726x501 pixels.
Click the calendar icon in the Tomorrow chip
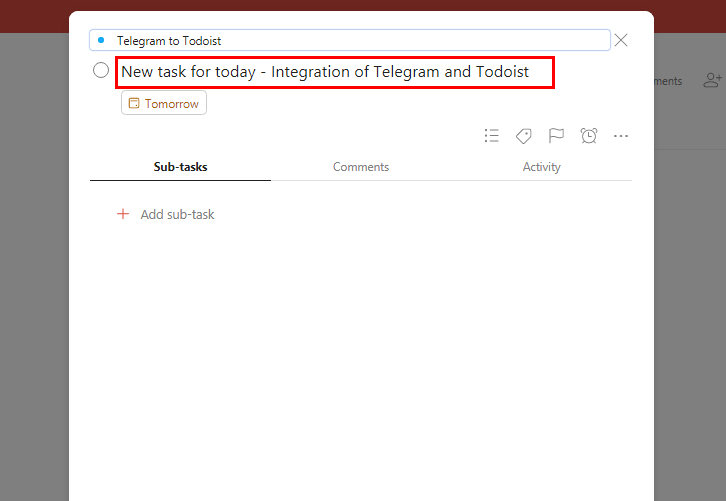(134, 103)
